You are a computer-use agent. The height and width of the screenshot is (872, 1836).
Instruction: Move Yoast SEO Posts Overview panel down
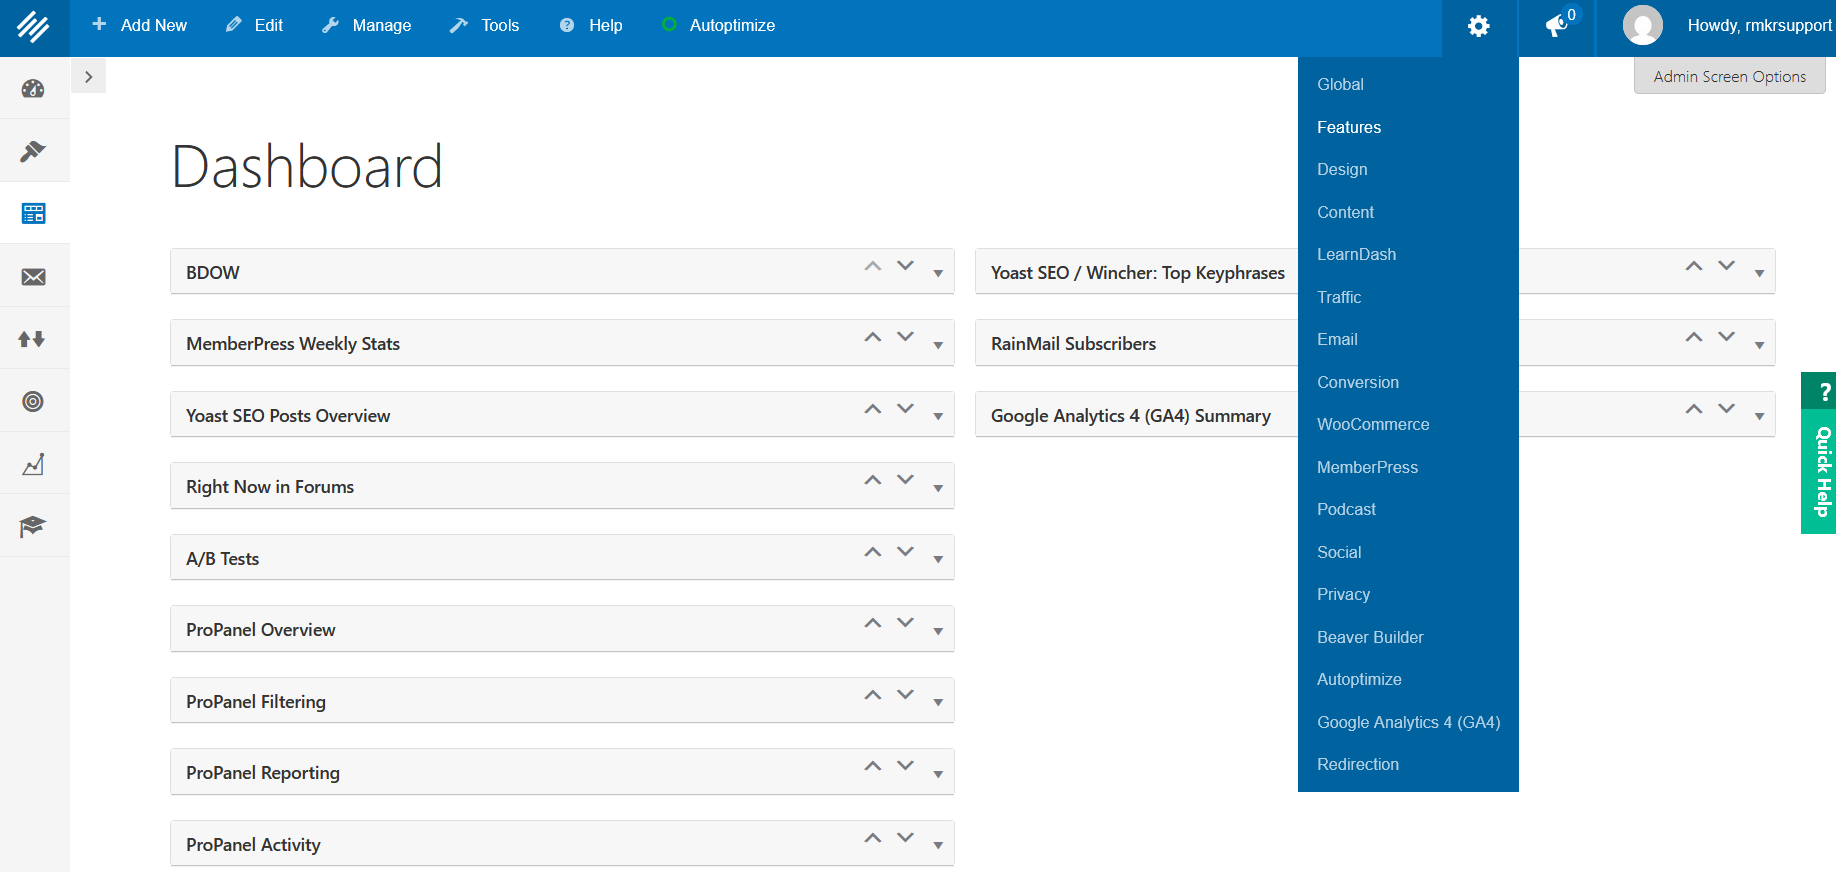(905, 409)
